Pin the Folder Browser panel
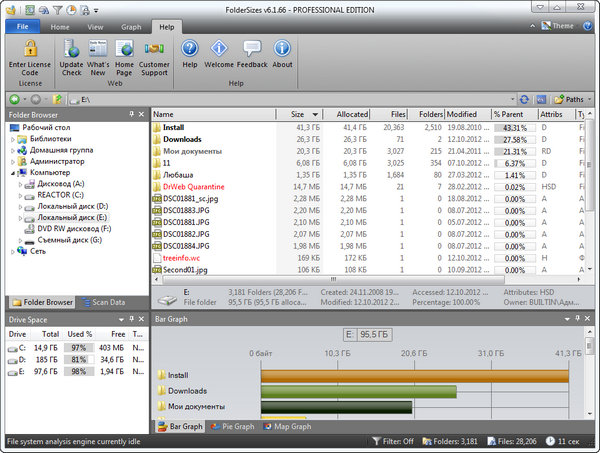 point(132,115)
